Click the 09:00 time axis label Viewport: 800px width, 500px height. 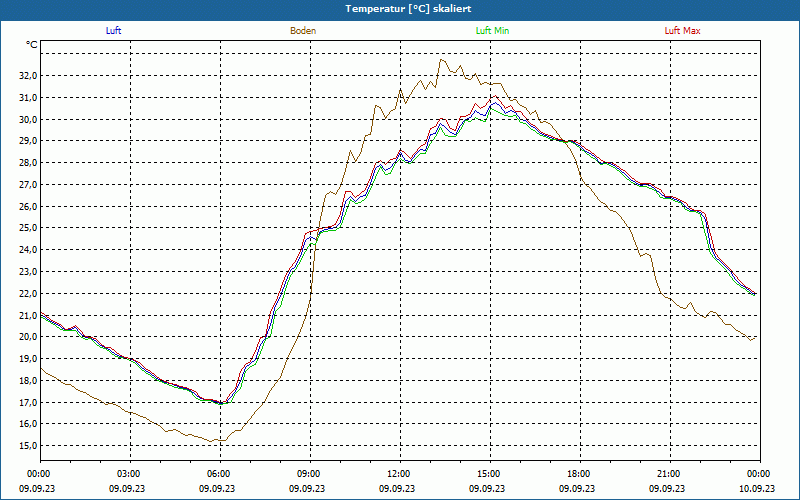point(310,474)
